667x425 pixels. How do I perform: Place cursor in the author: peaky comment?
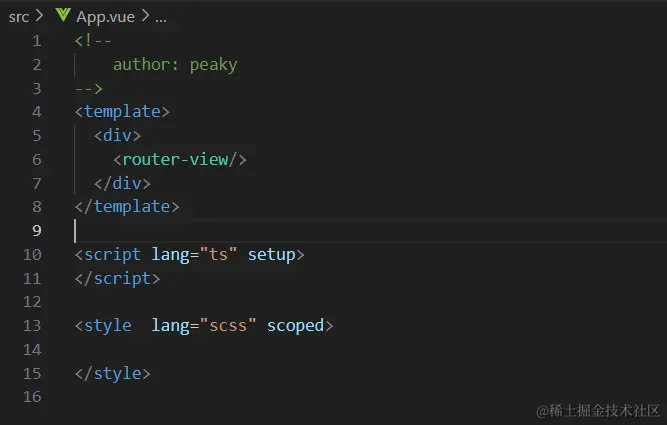[x=175, y=65]
